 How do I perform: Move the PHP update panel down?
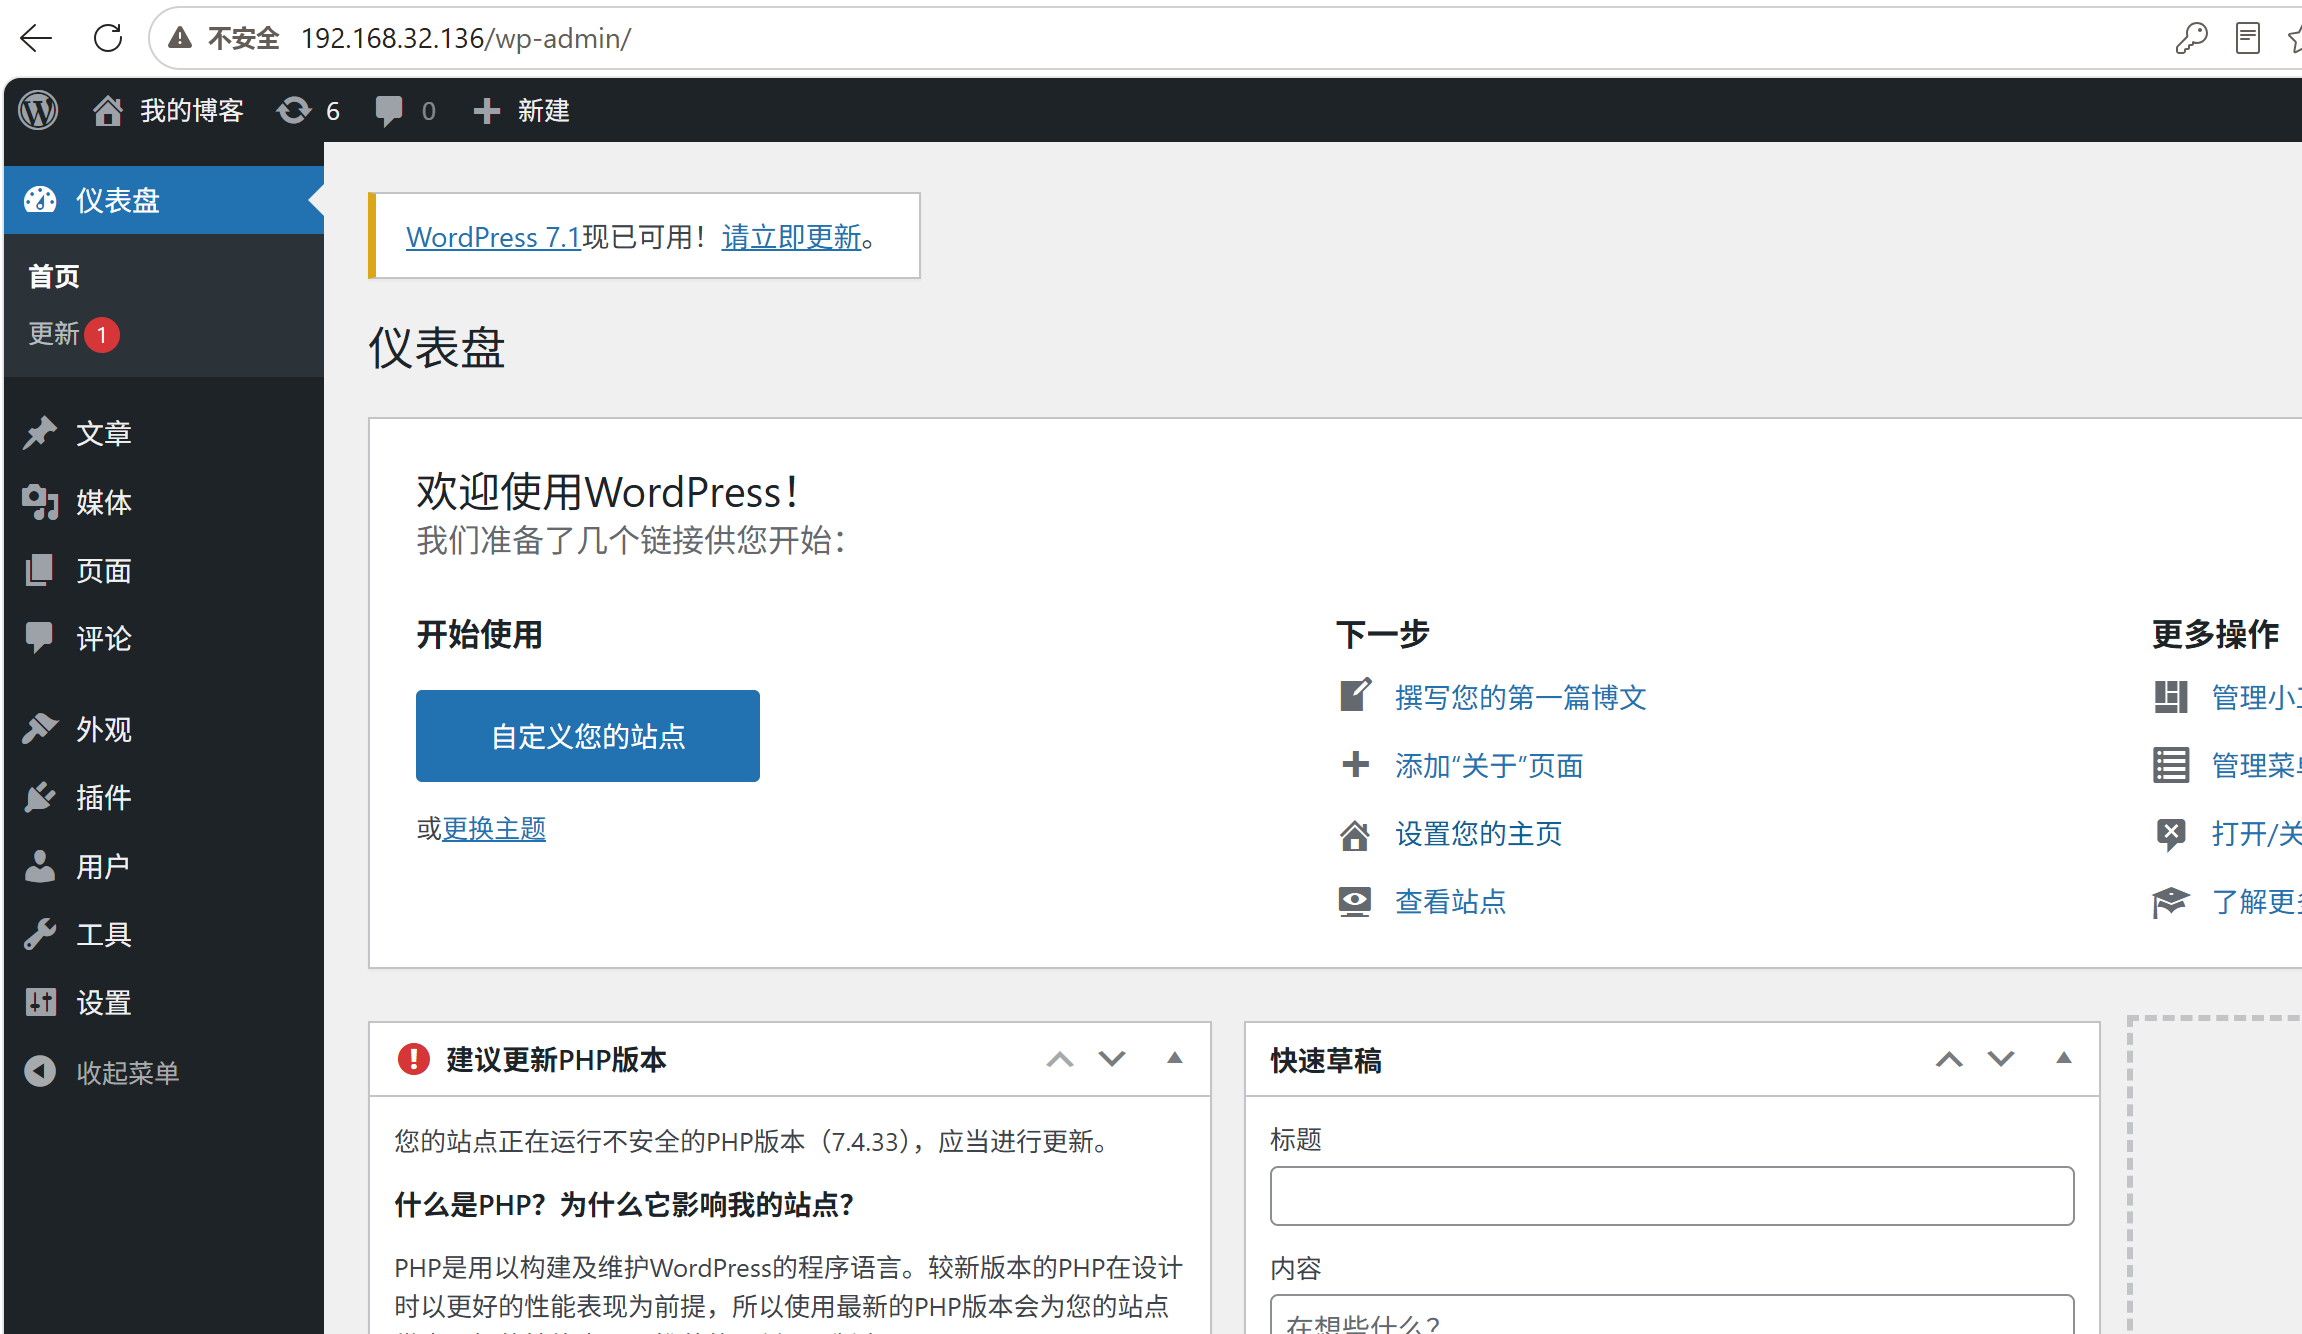click(x=1112, y=1059)
